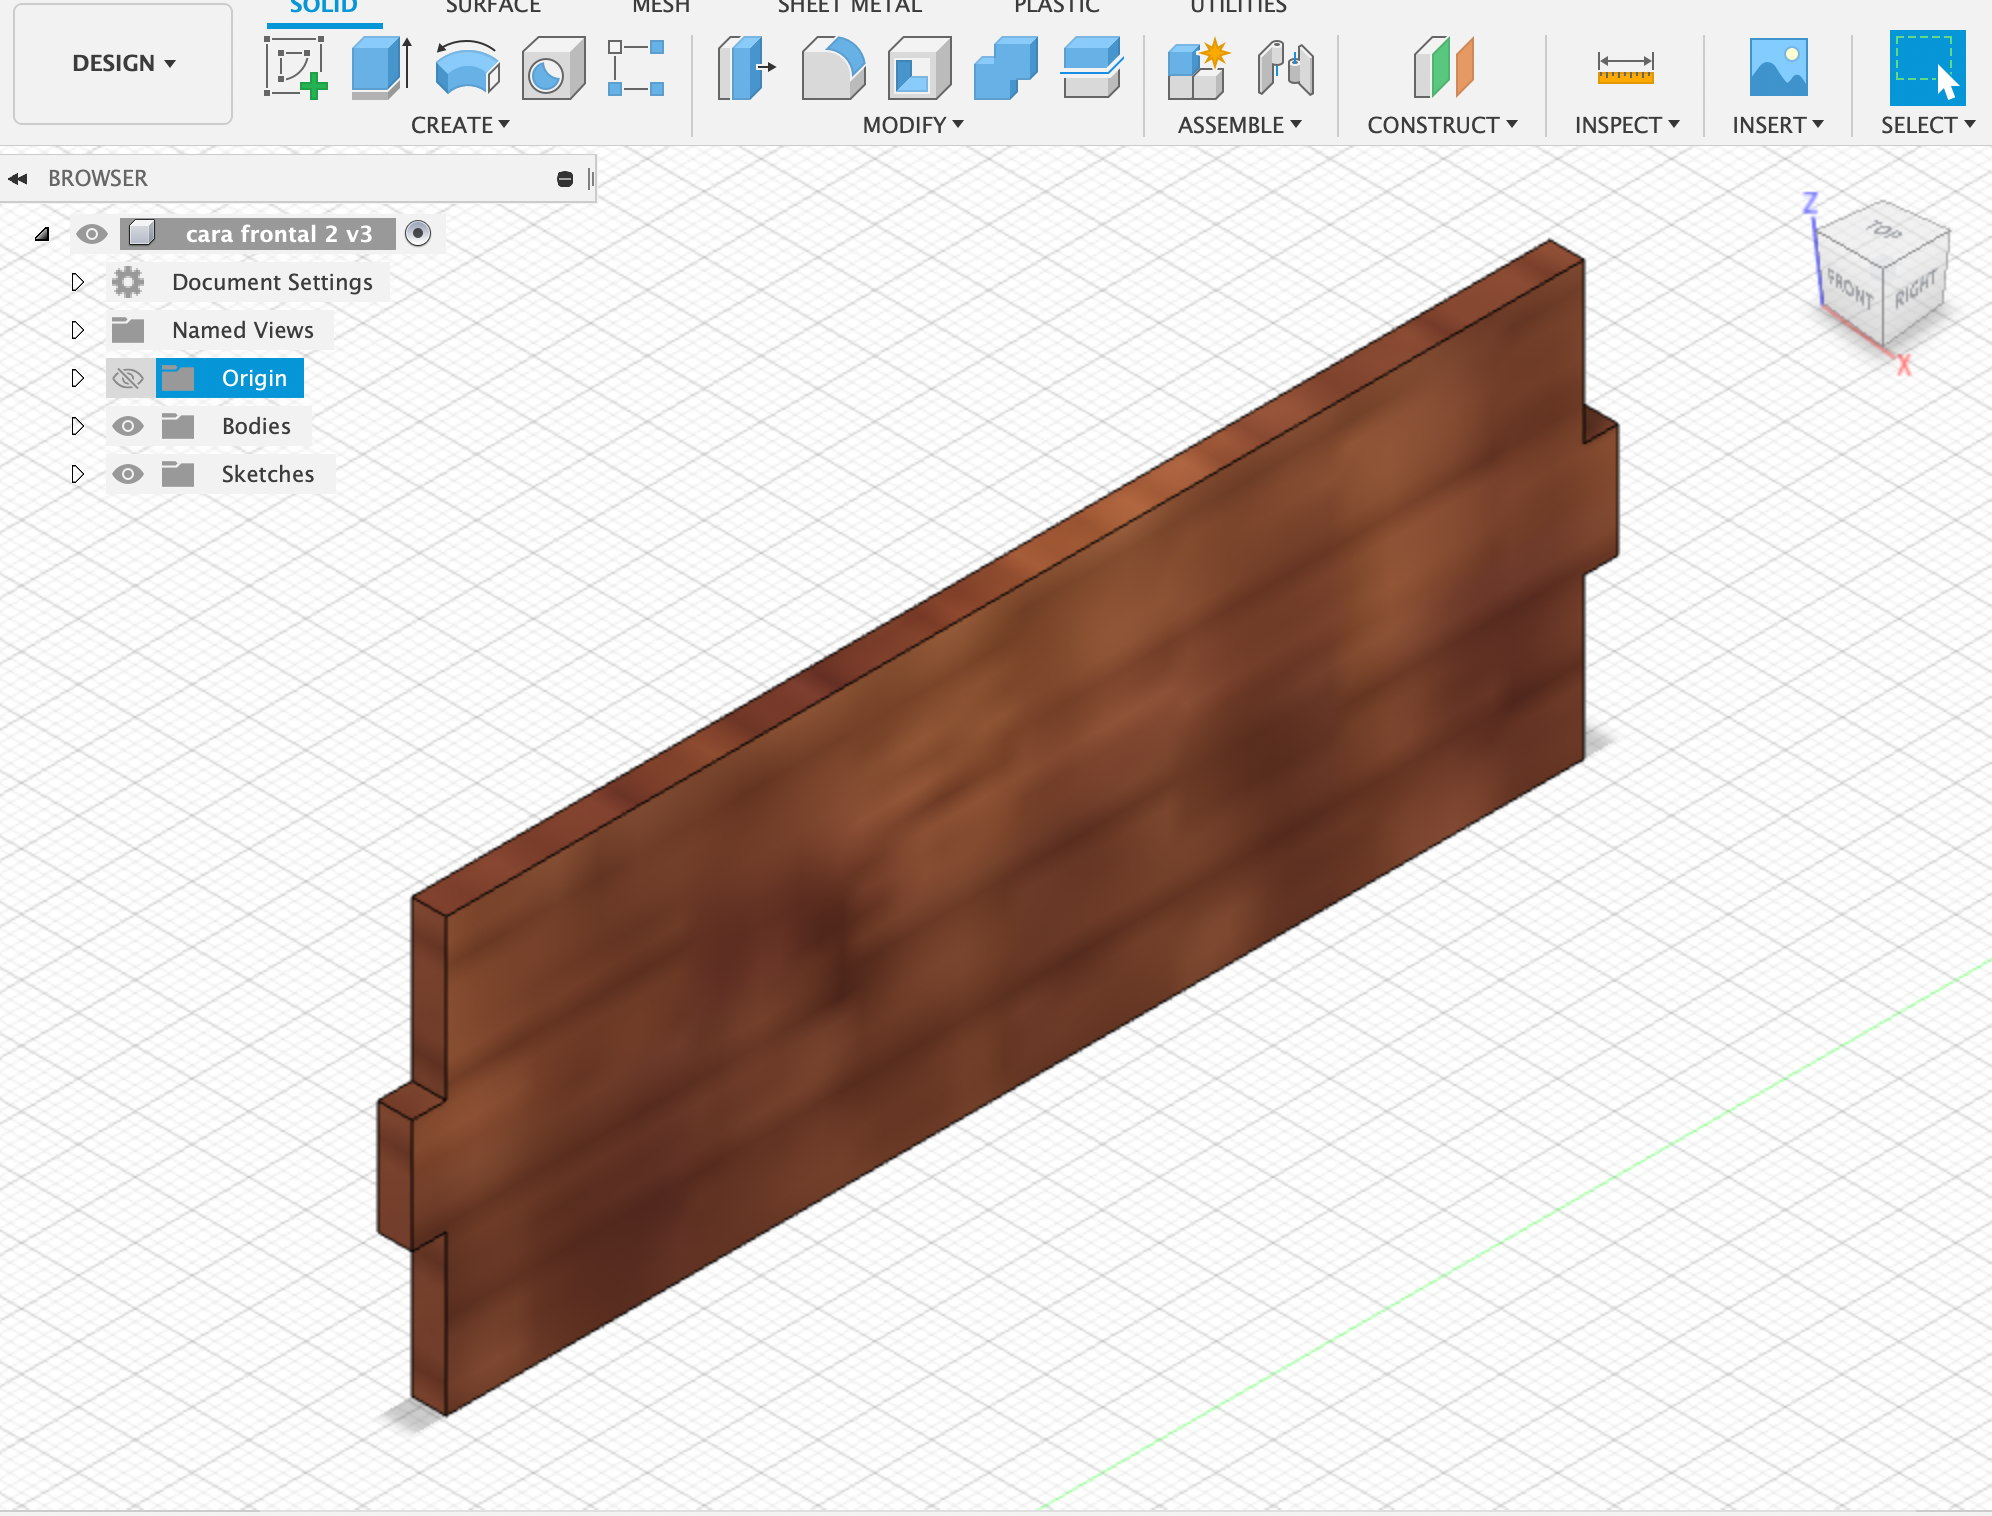Open the CREATE dropdown menu

pyautogui.click(x=460, y=125)
